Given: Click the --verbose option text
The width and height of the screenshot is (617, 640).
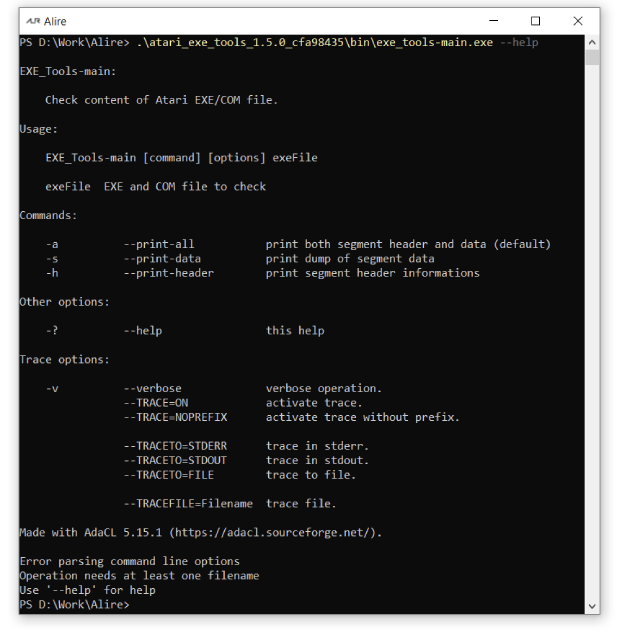Looking at the screenshot, I should [153, 388].
